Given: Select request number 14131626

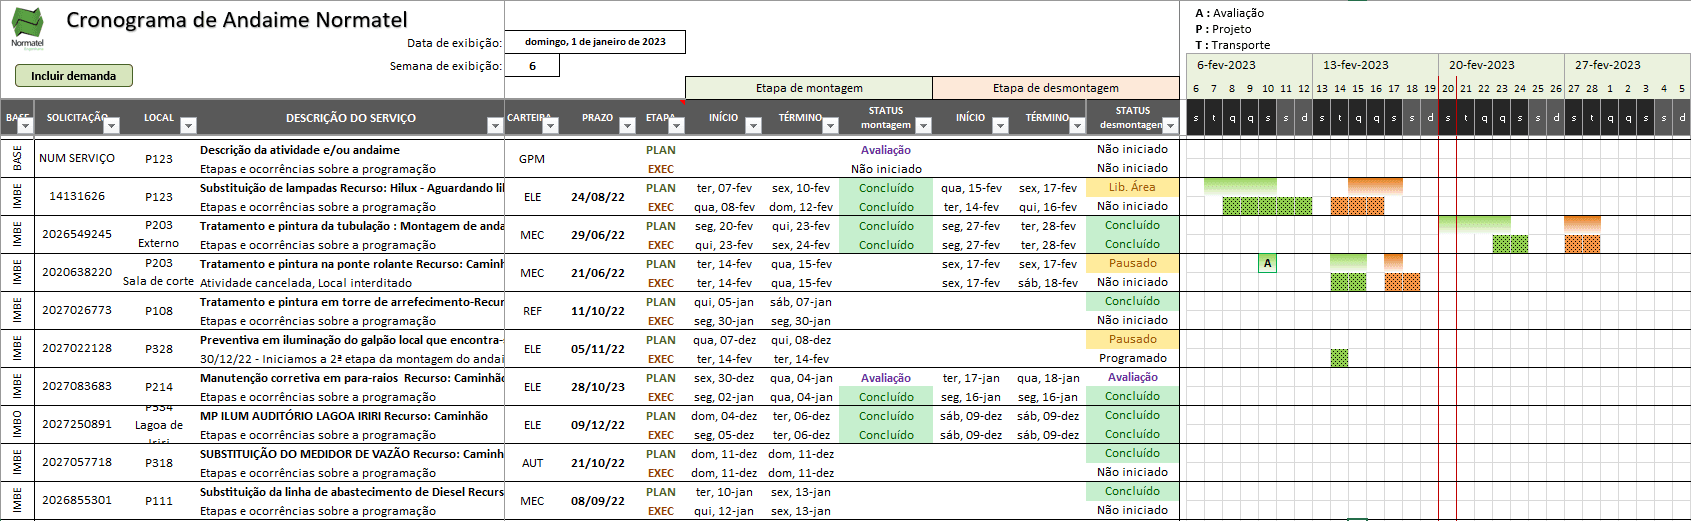Looking at the screenshot, I should [x=77, y=196].
